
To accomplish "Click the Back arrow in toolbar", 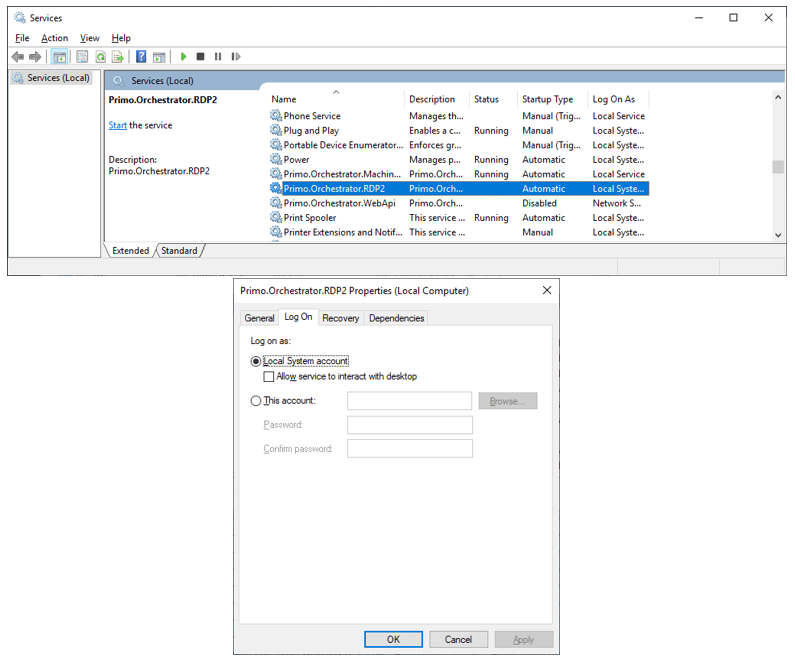I will tap(18, 57).
